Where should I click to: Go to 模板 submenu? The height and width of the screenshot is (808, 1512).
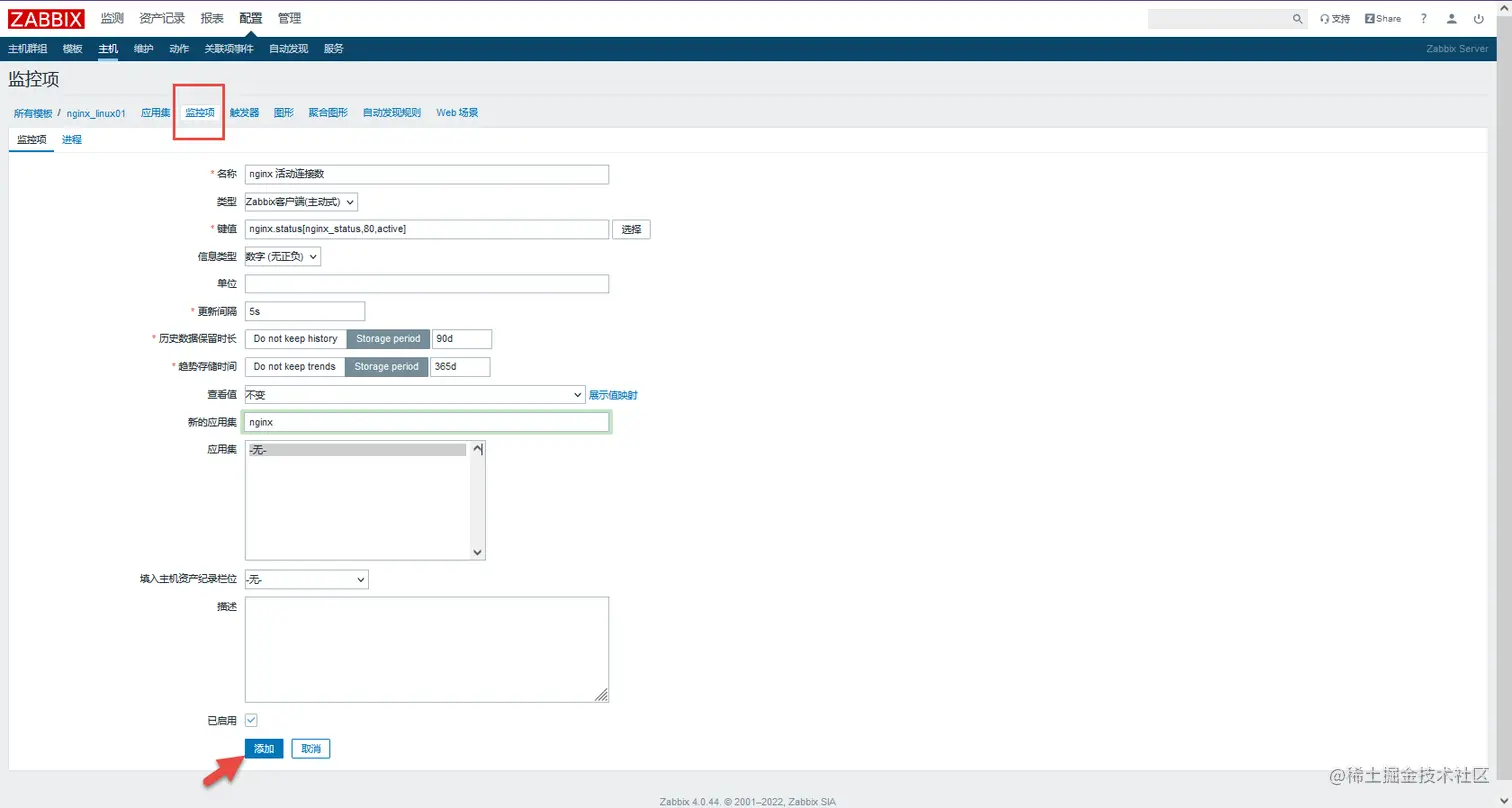pos(72,49)
